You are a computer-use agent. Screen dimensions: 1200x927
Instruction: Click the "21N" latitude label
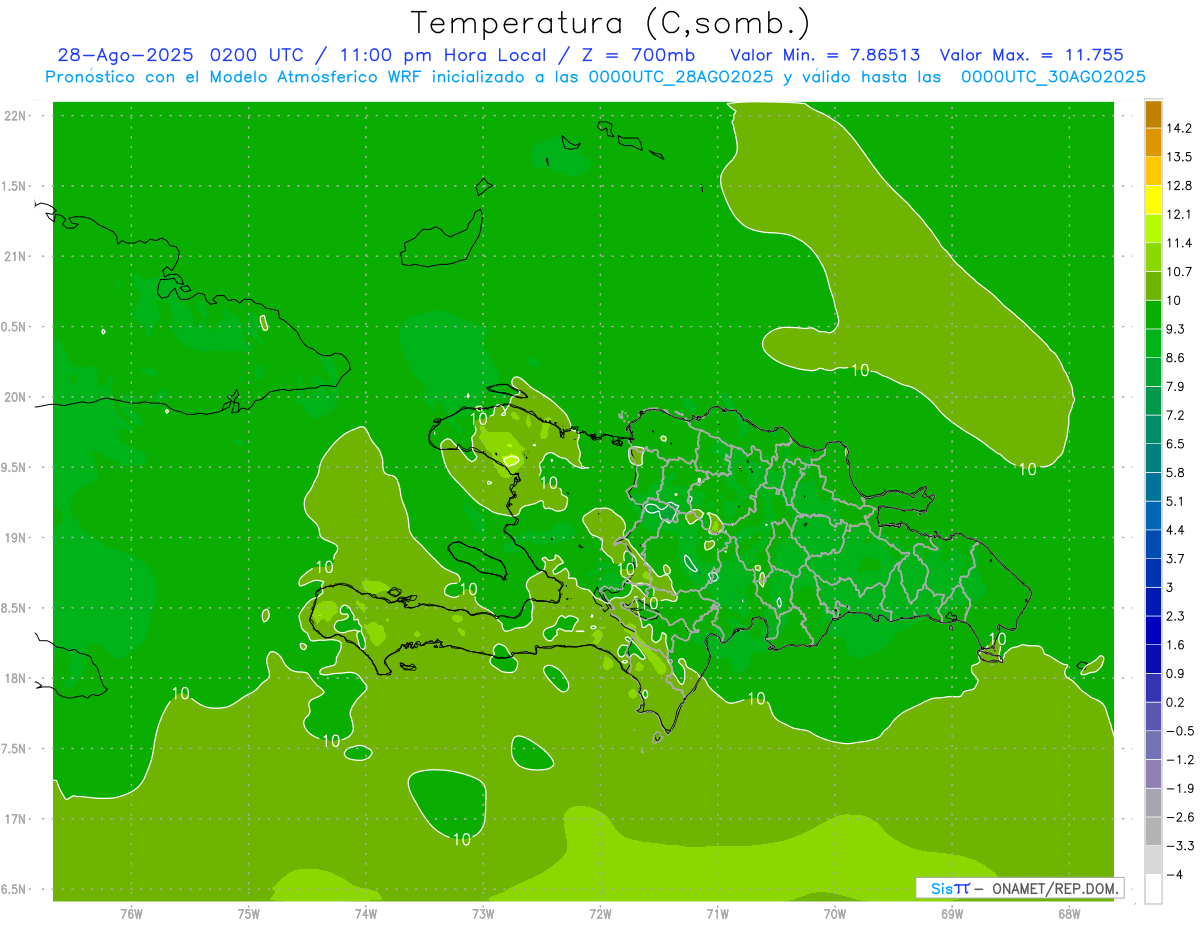point(15,256)
